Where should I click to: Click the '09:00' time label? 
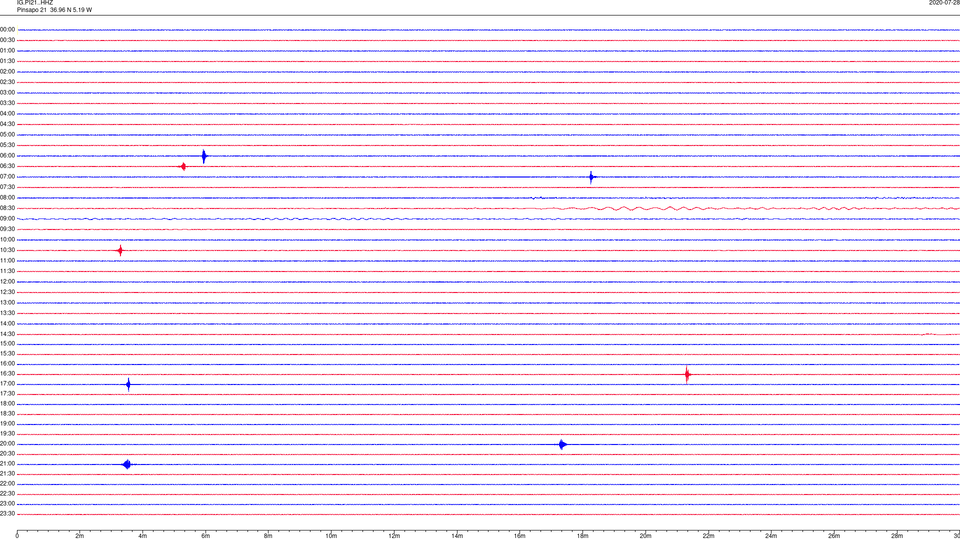[7, 219]
